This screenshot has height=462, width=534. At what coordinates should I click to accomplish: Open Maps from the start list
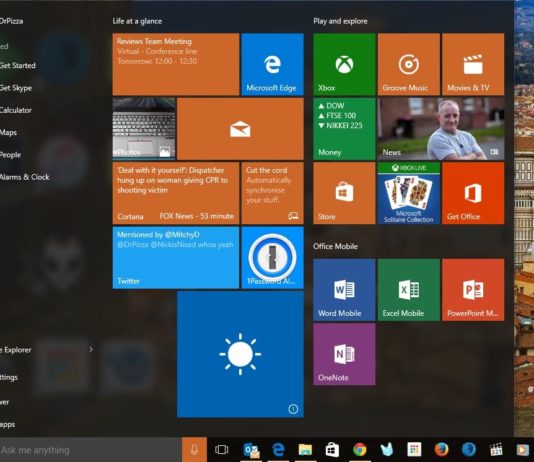pyautogui.click(x=9, y=132)
